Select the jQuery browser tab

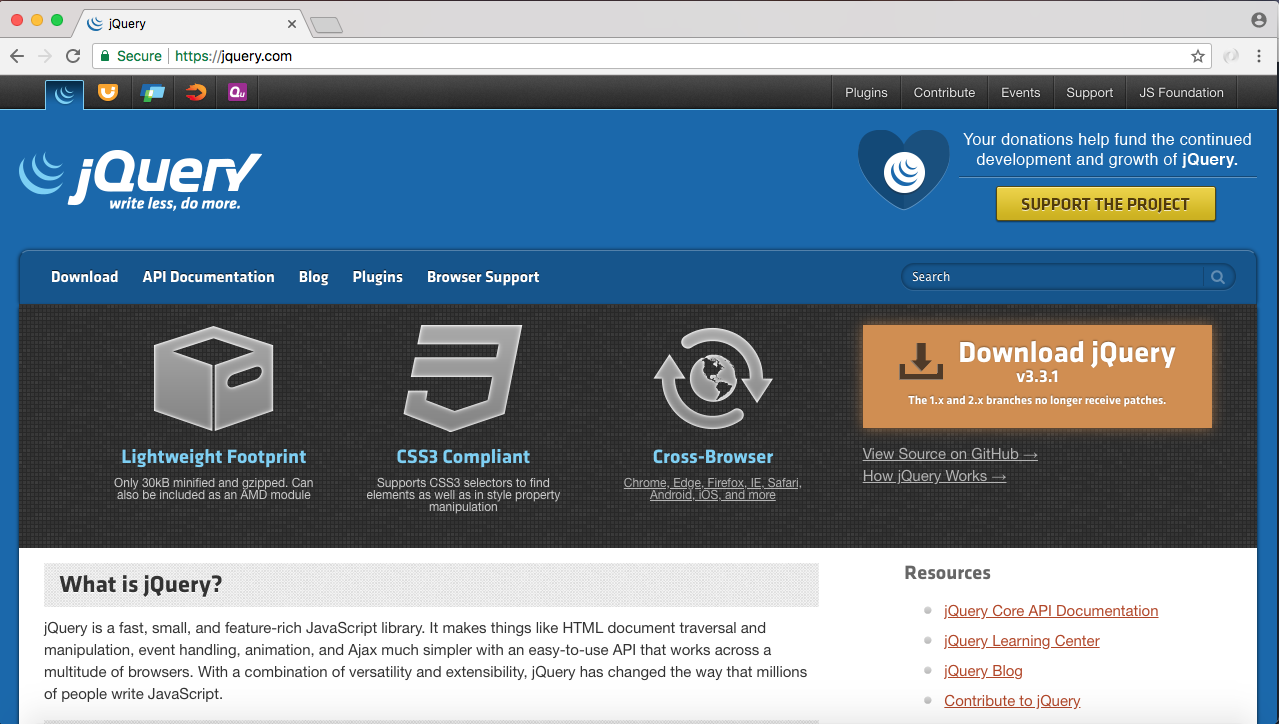(x=190, y=23)
